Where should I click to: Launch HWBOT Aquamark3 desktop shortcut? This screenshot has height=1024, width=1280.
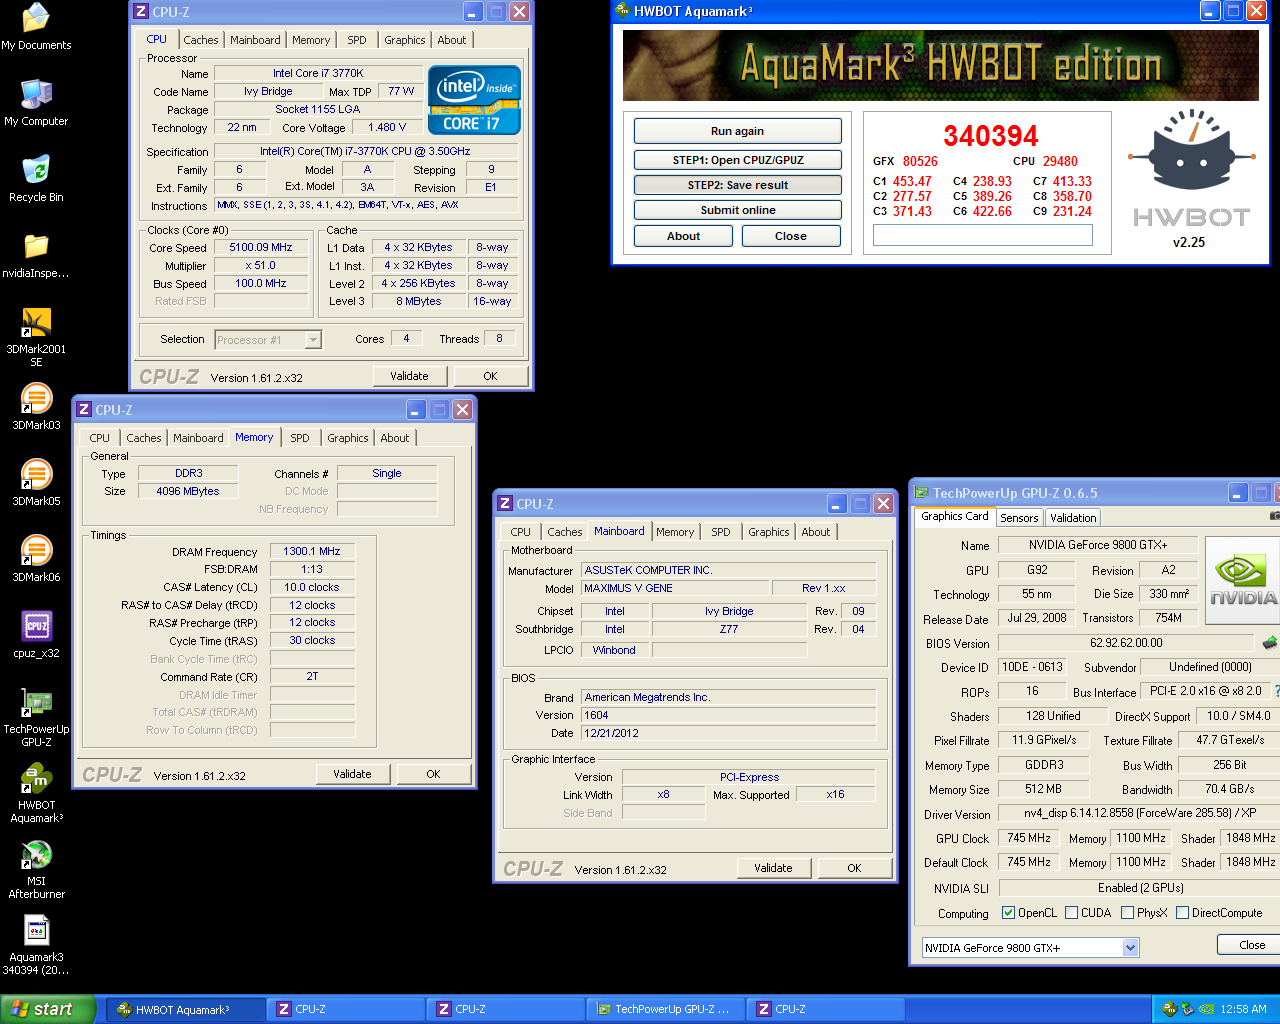36,793
